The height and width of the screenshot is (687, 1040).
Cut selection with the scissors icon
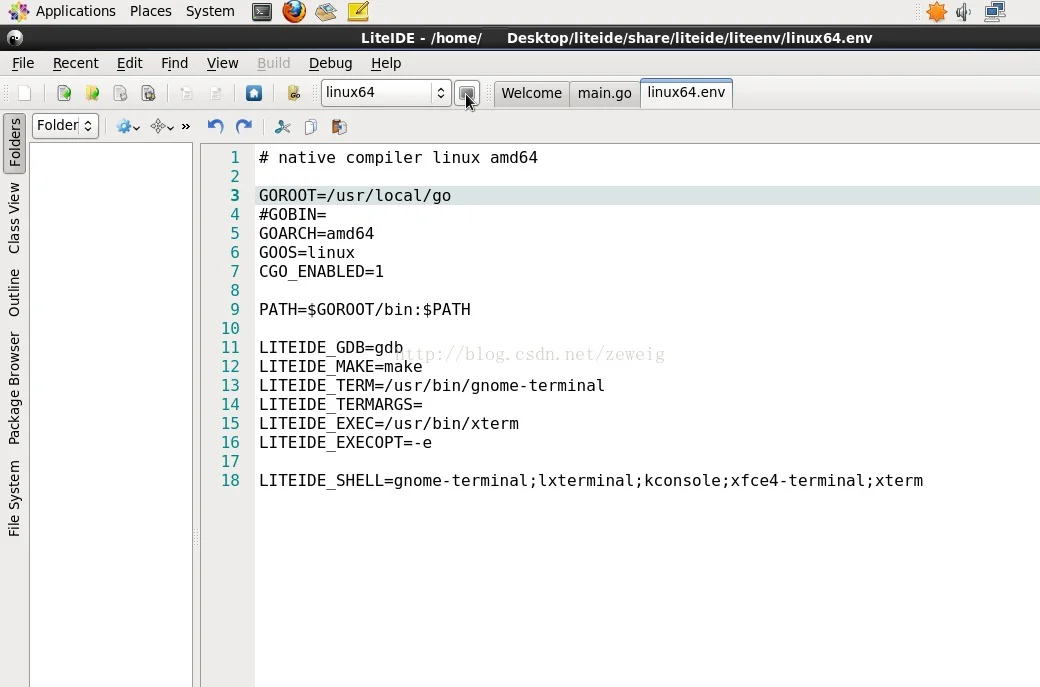tap(283, 127)
